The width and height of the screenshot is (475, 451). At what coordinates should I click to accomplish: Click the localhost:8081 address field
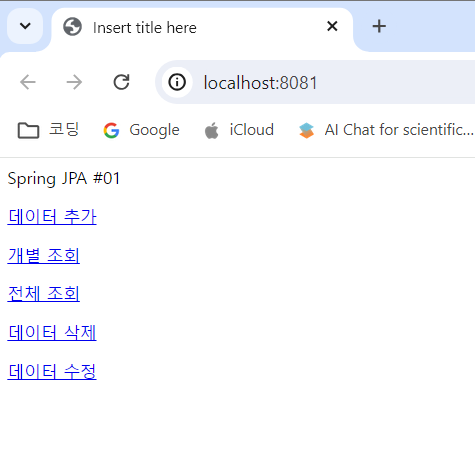315,82
